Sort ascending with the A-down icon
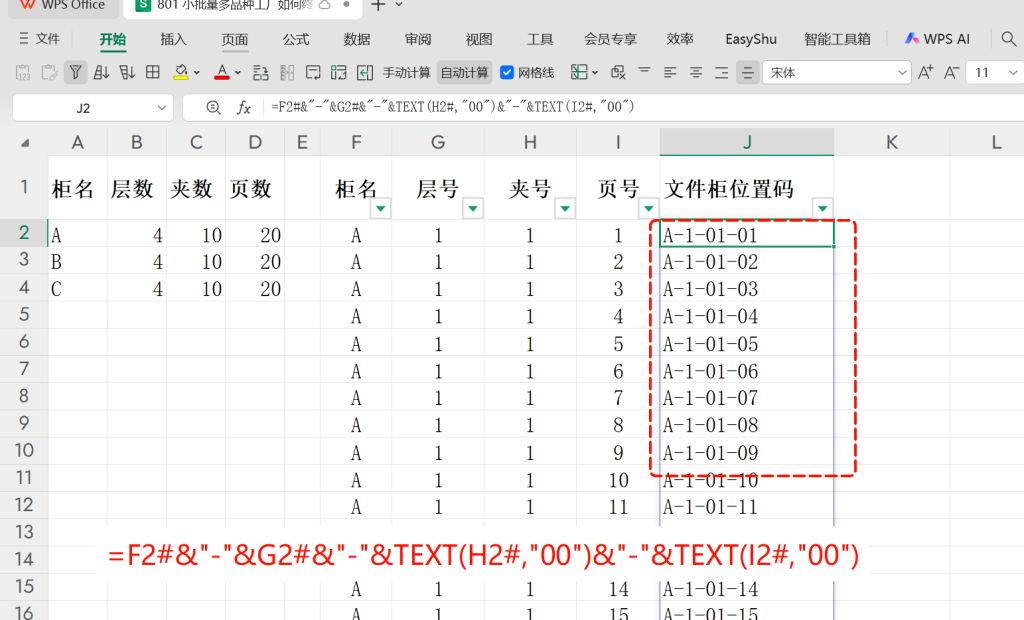 (101, 73)
